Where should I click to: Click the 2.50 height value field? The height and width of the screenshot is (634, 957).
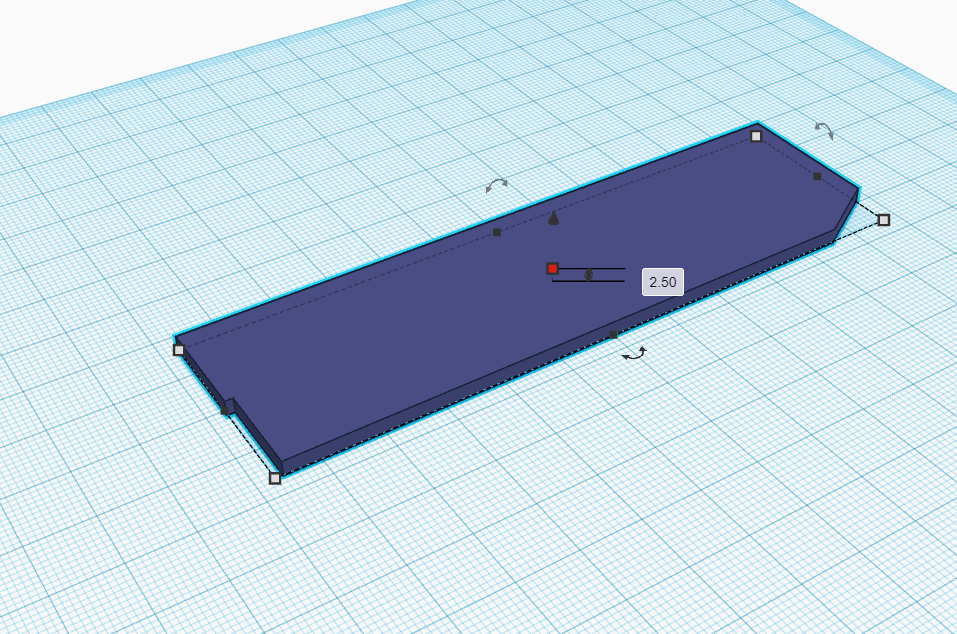(661, 282)
